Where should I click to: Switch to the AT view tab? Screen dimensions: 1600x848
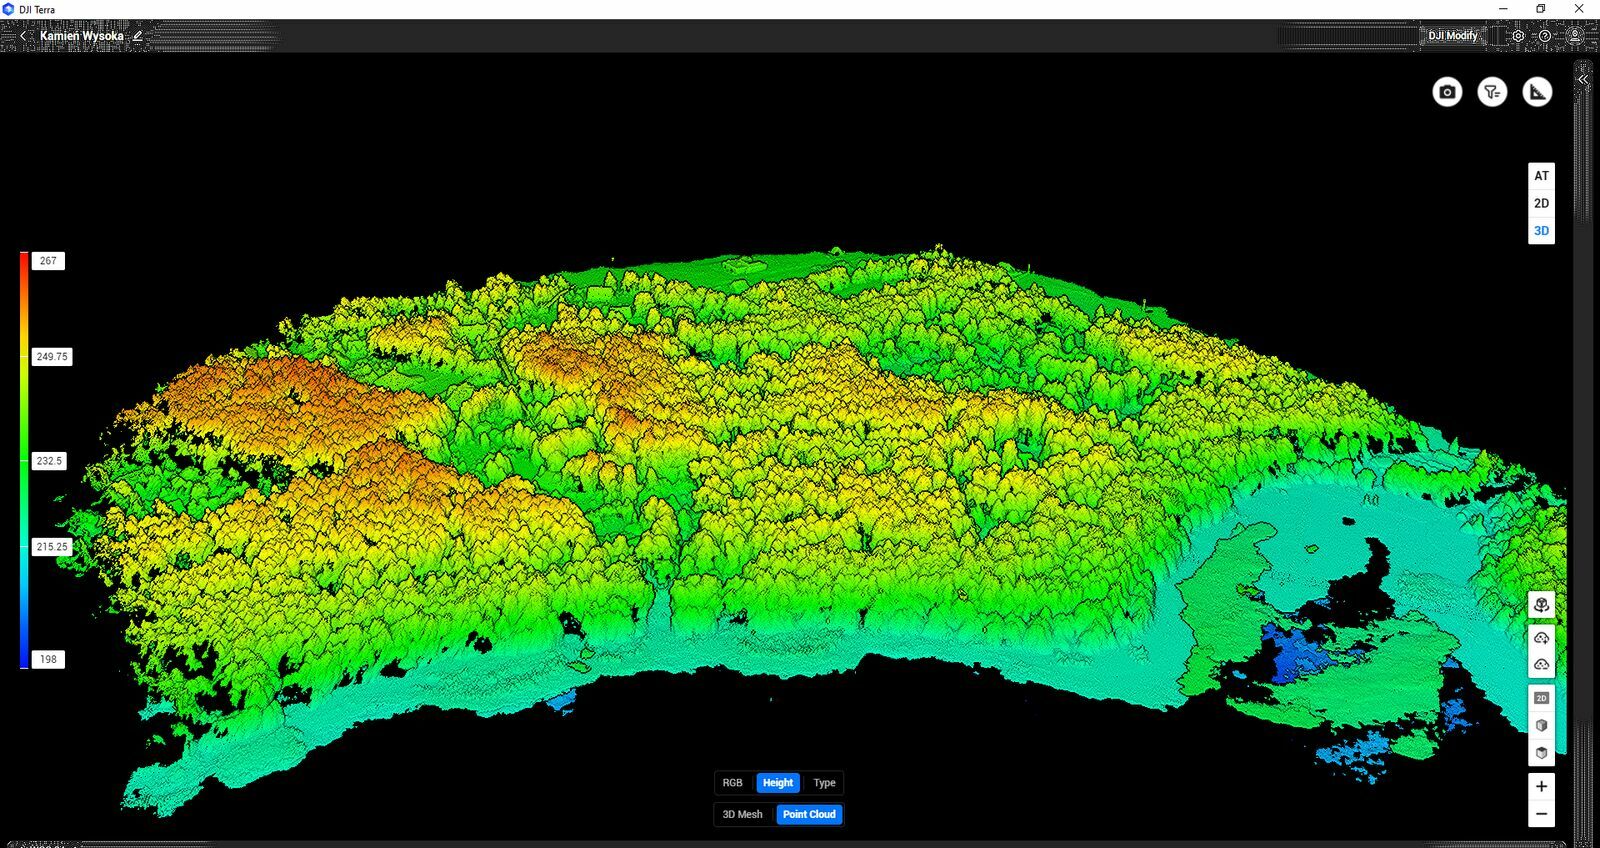(x=1541, y=176)
